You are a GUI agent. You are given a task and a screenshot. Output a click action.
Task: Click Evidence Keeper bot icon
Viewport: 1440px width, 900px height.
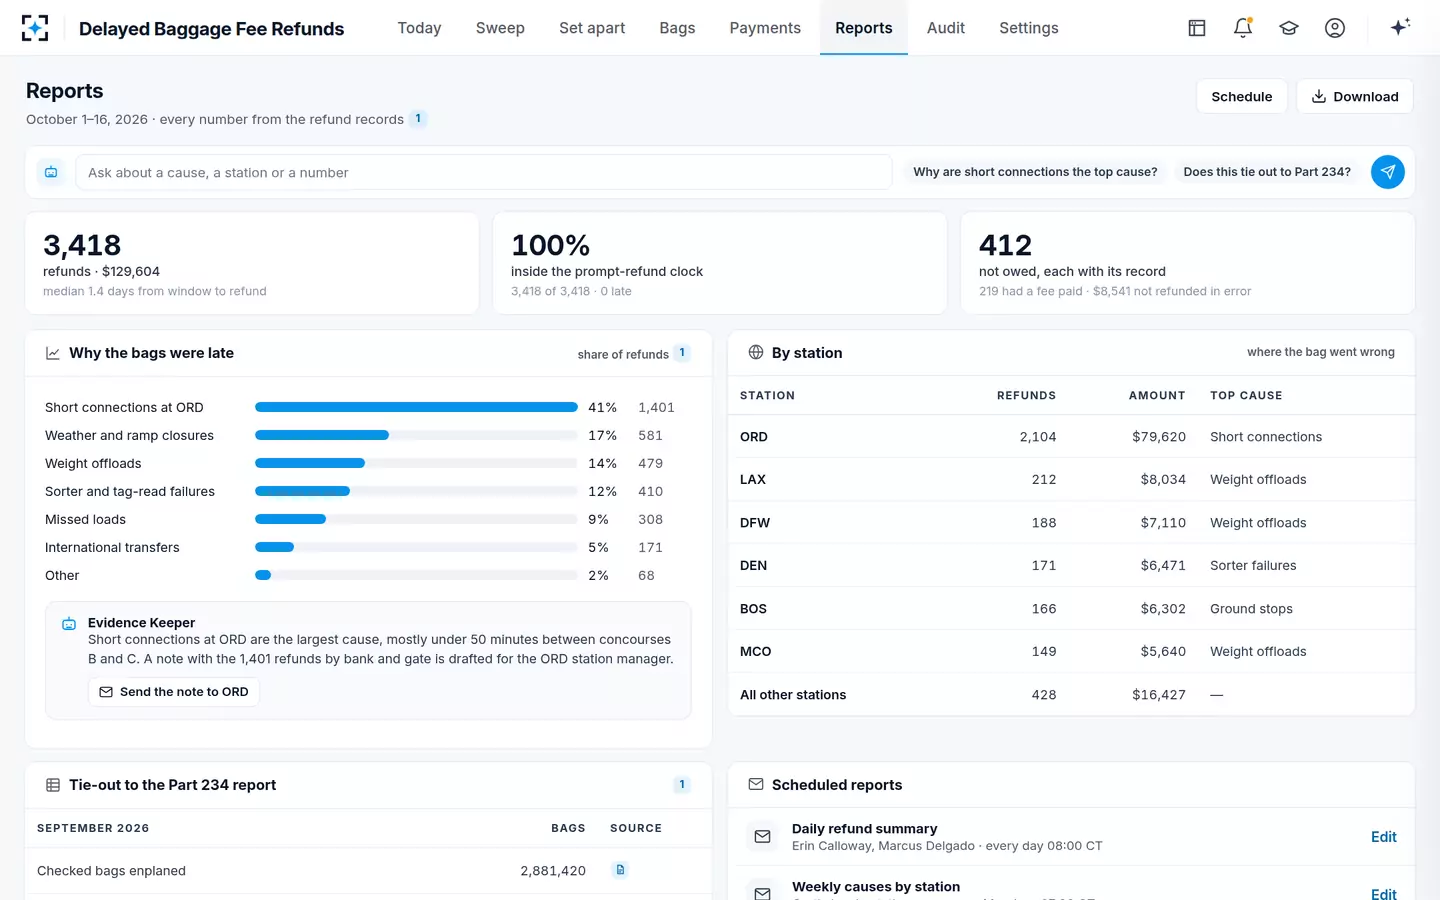[69, 624]
